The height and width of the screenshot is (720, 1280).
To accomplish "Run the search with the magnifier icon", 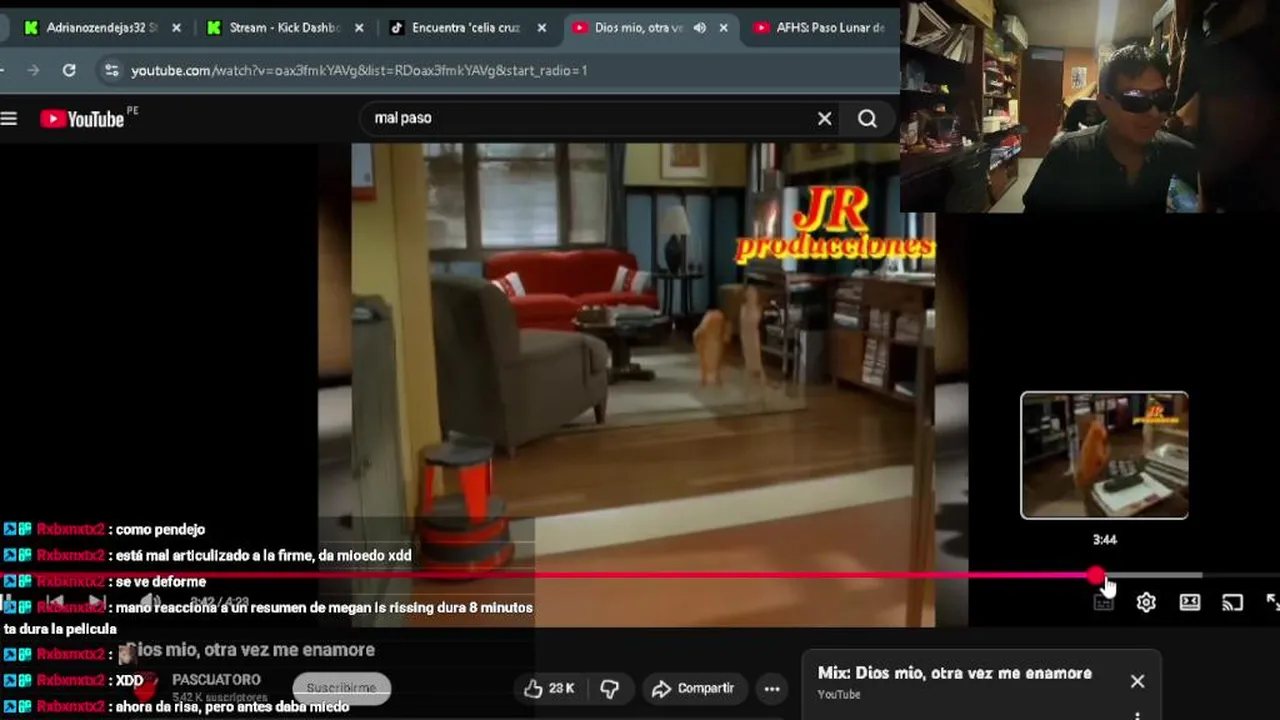I will (x=867, y=119).
